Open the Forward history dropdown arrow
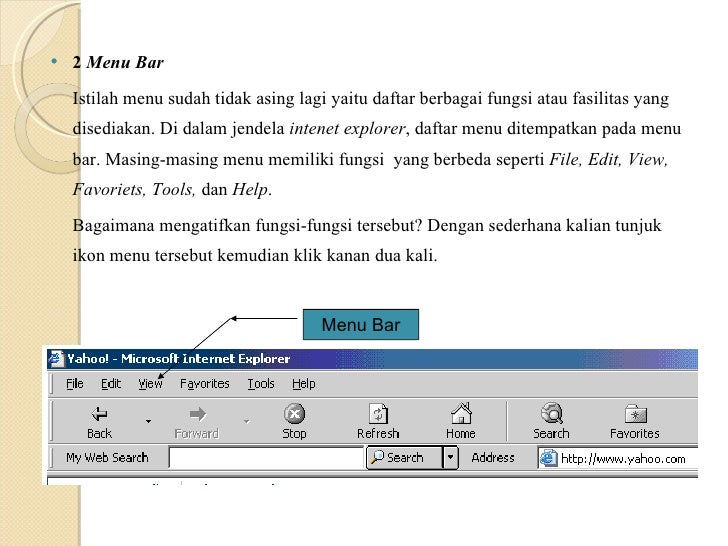This screenshot has height=546, width=728. pos(247,421)
